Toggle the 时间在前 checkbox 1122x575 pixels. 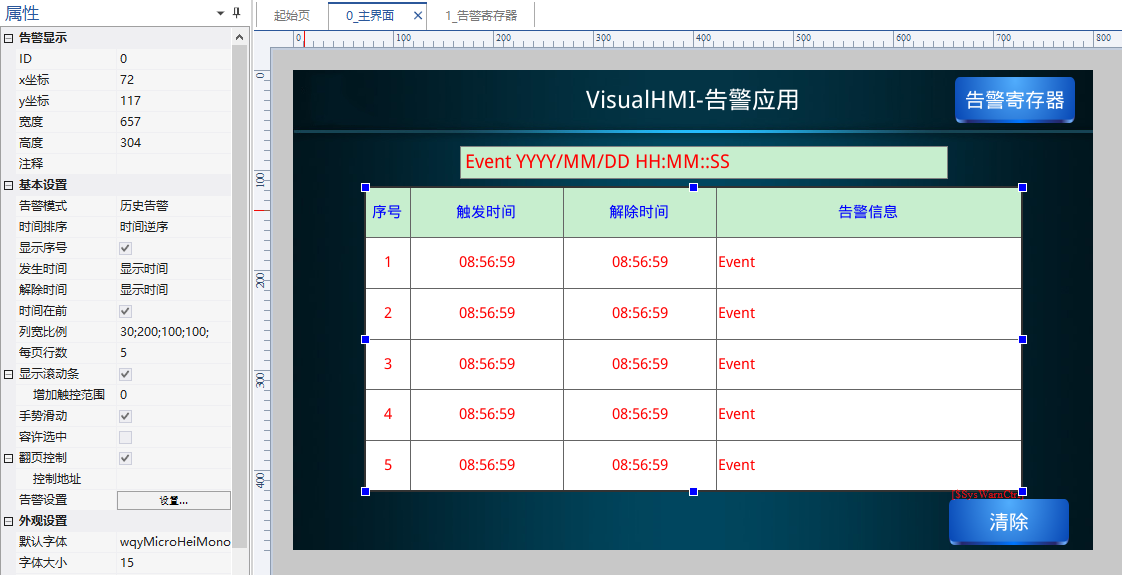pyautogui.click(x=125, y=311)
